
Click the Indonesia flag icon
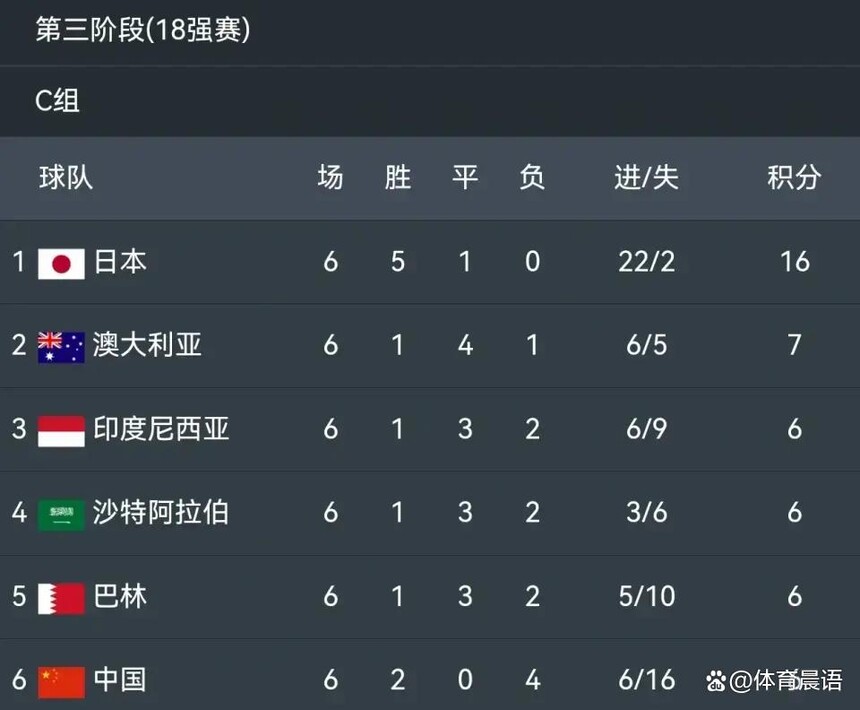[x=61, y=431]
